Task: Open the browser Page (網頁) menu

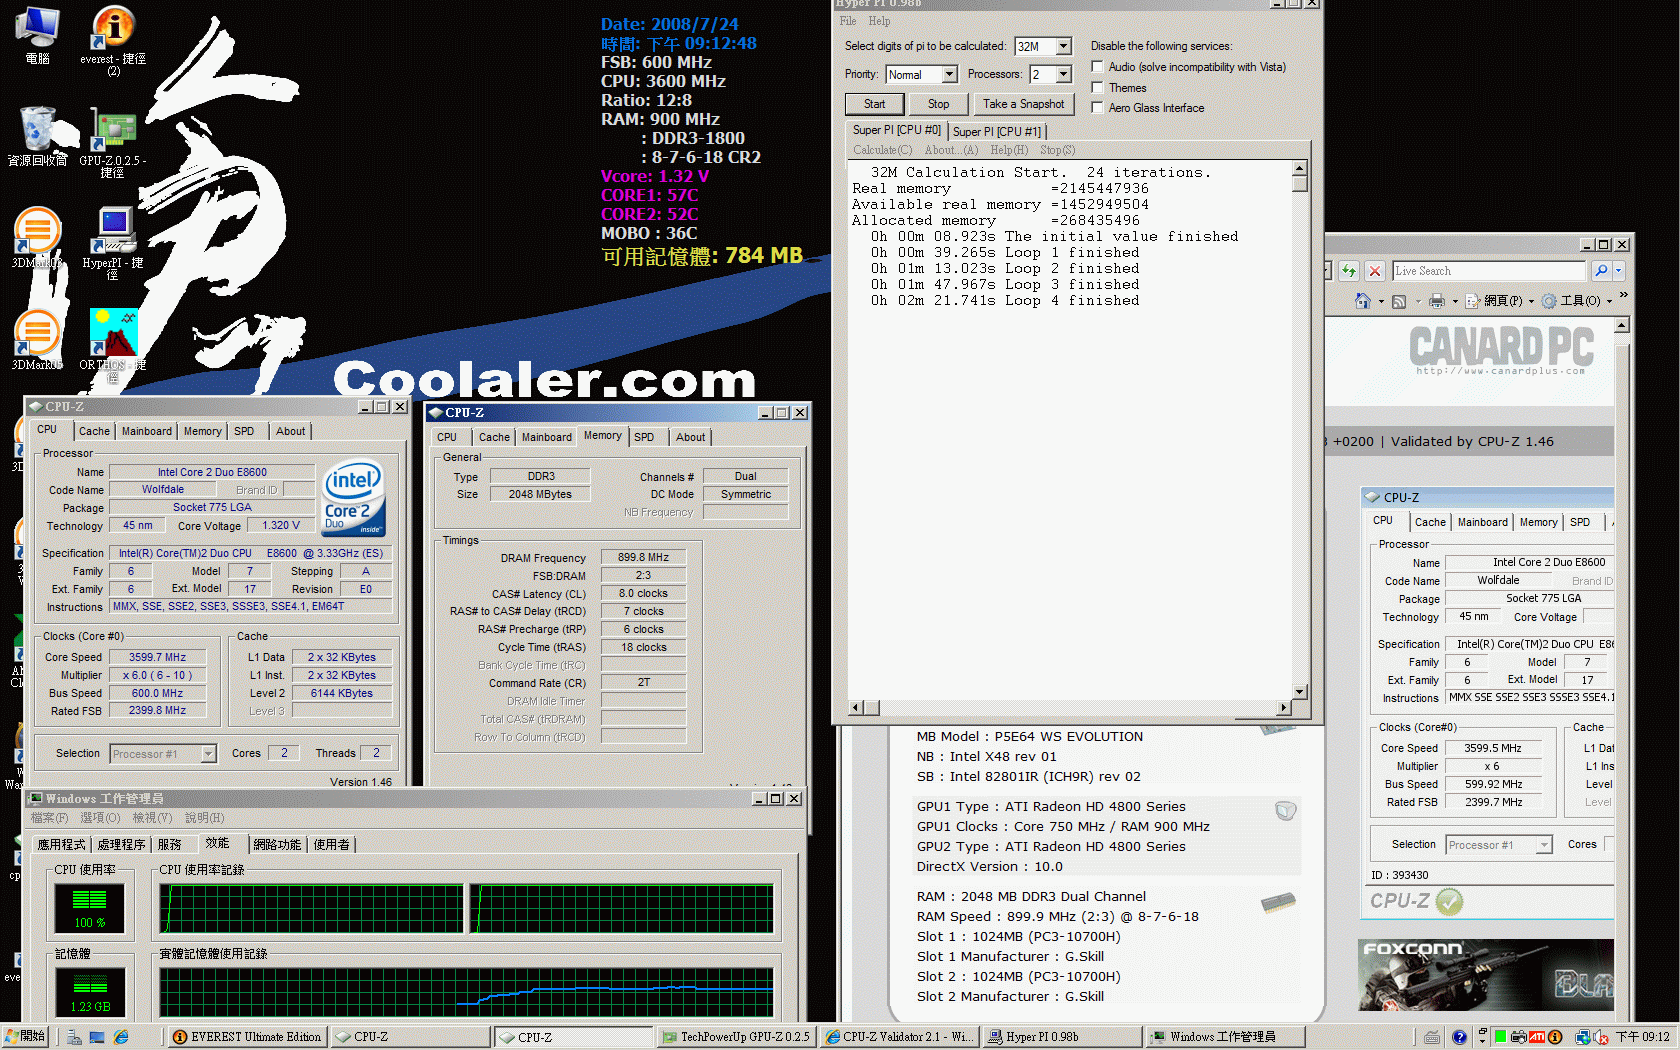Action: (1498, 301)
